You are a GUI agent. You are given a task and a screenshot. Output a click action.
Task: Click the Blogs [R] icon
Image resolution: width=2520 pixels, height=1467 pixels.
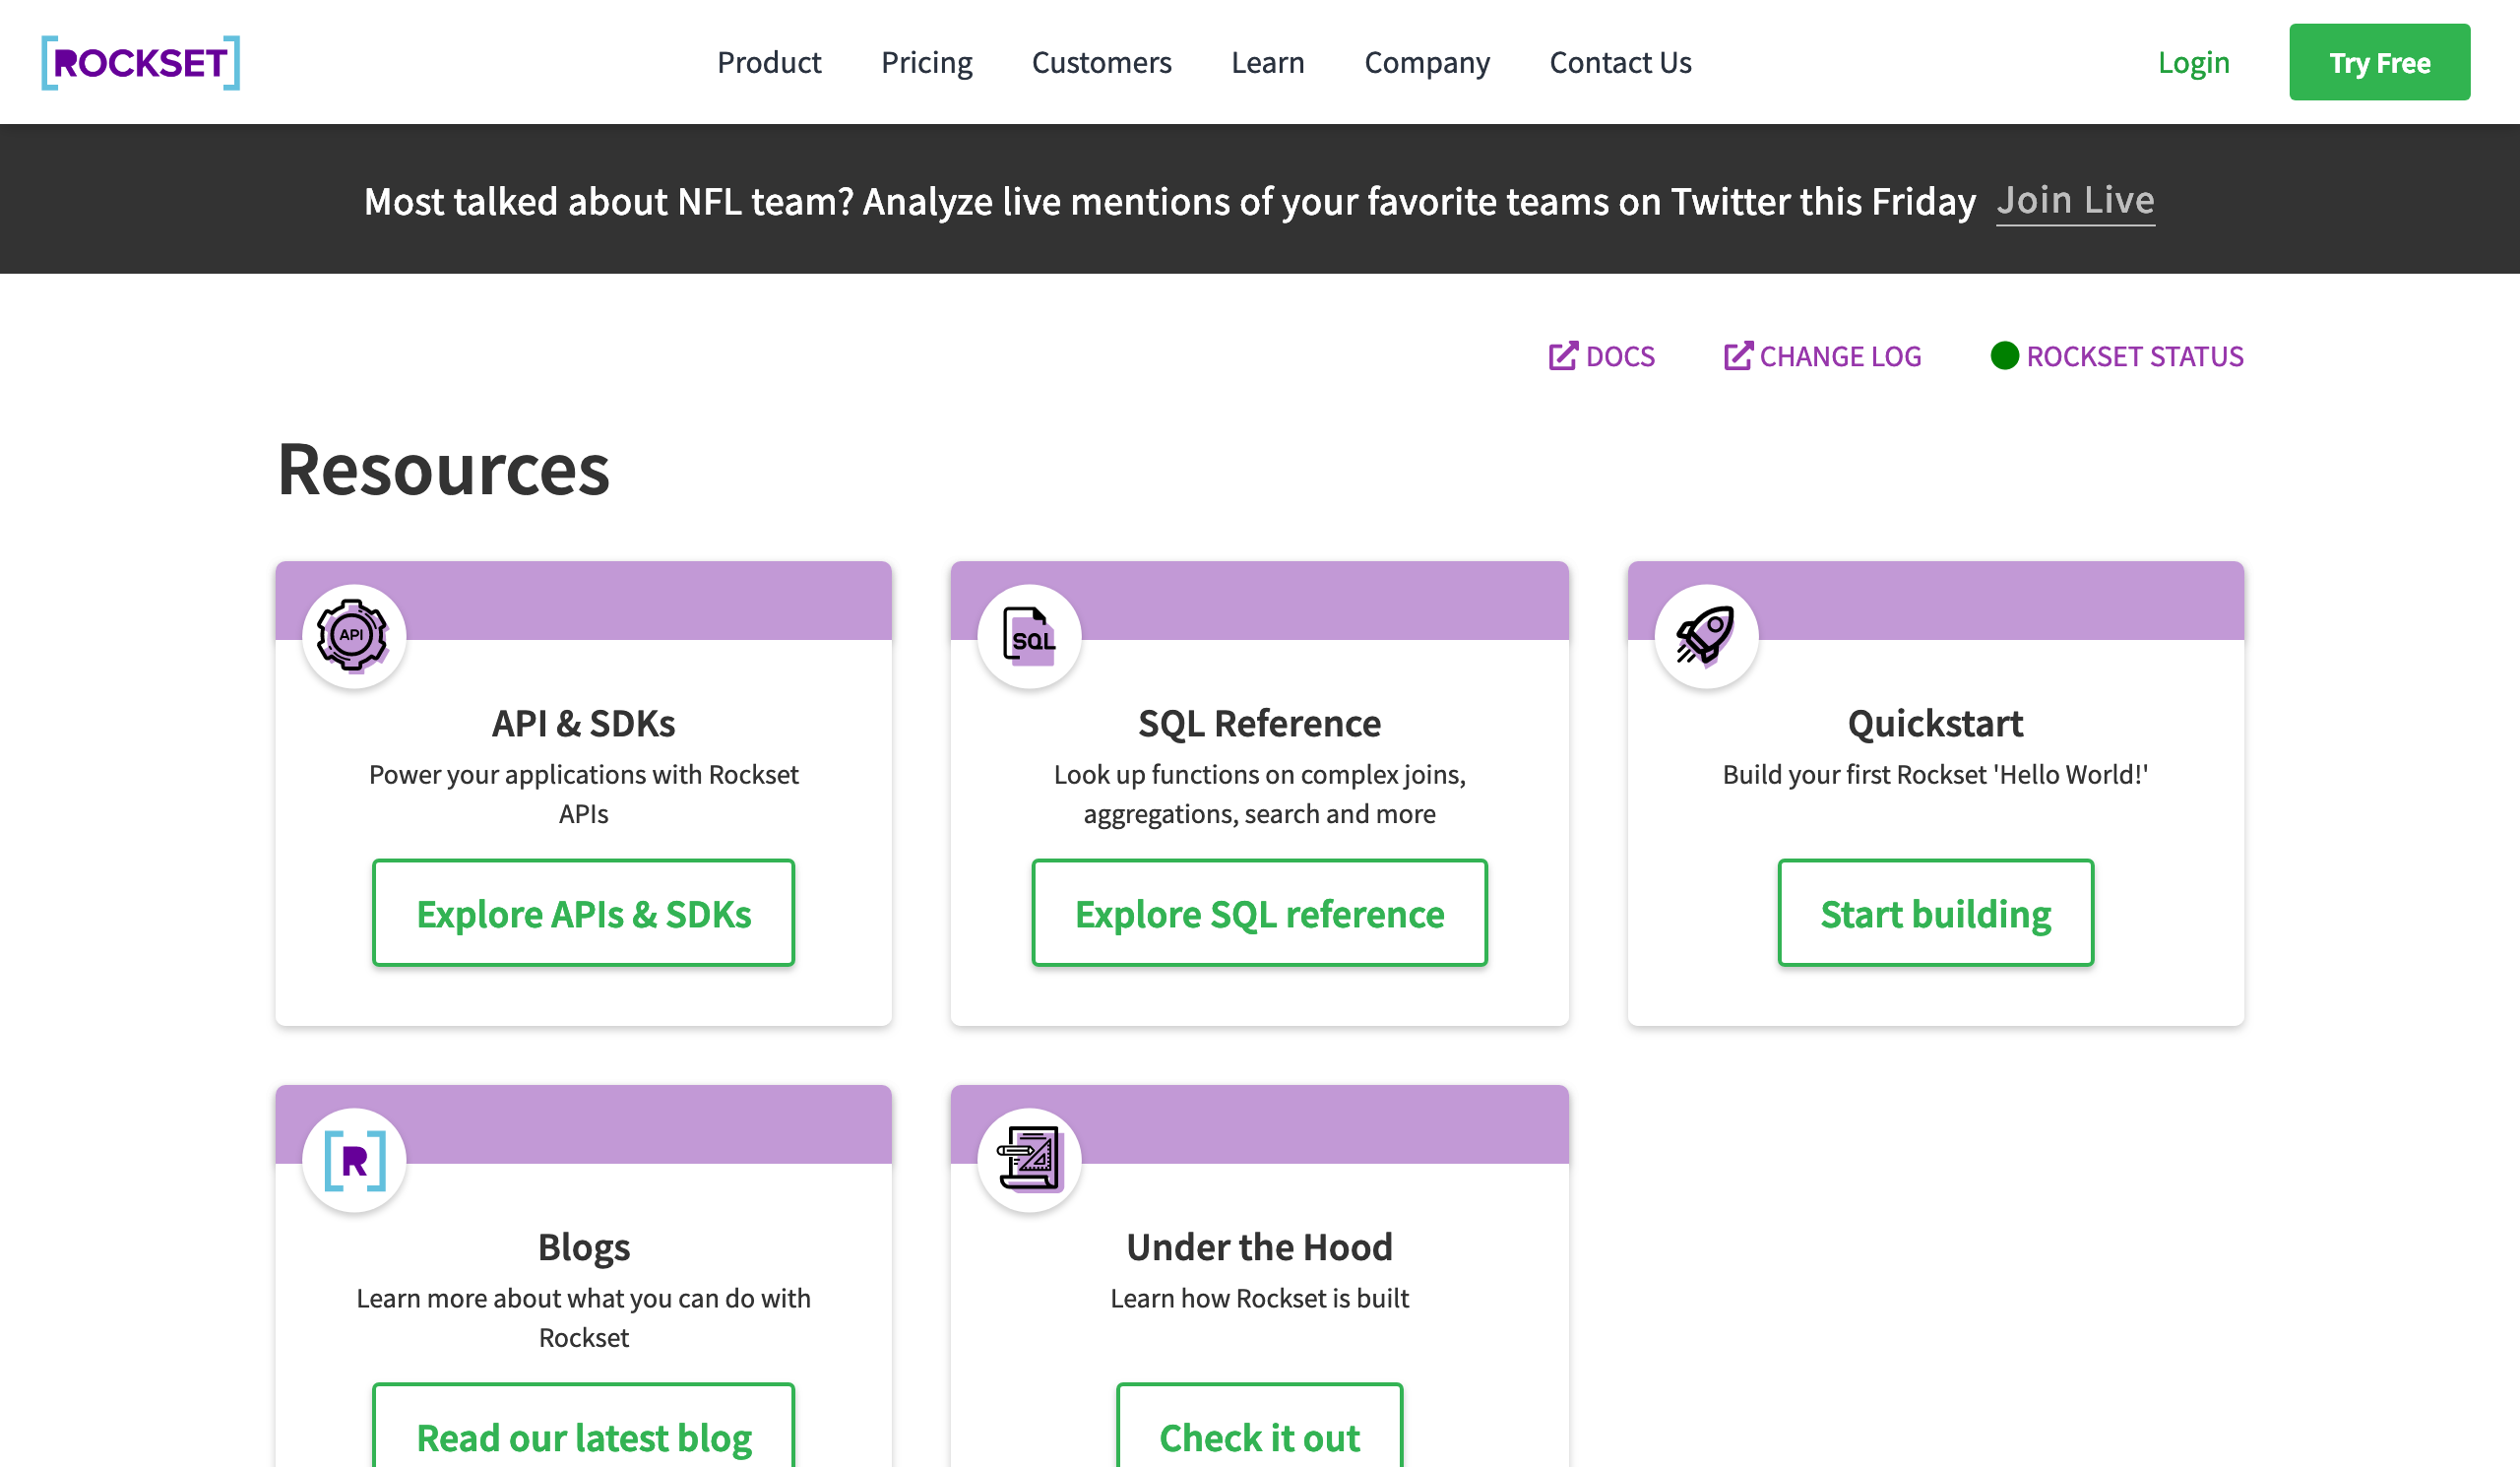coord(354,1161)
